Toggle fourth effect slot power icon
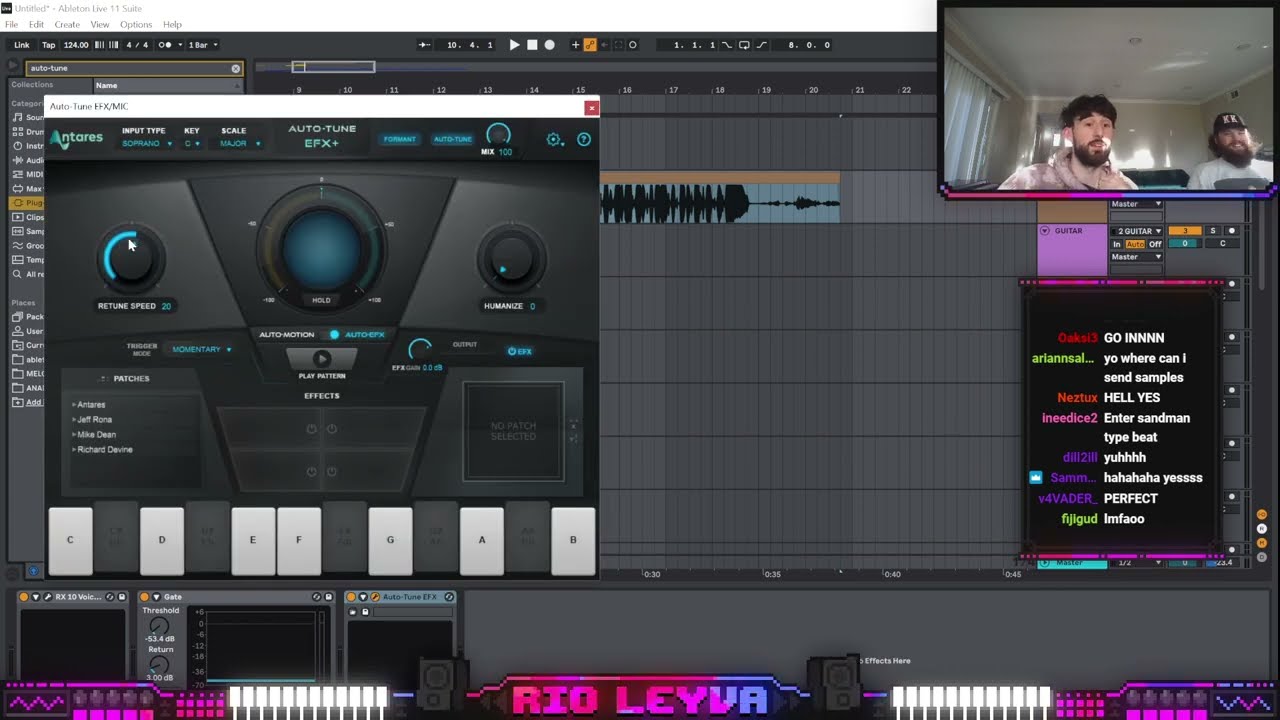 pos(331,471)
